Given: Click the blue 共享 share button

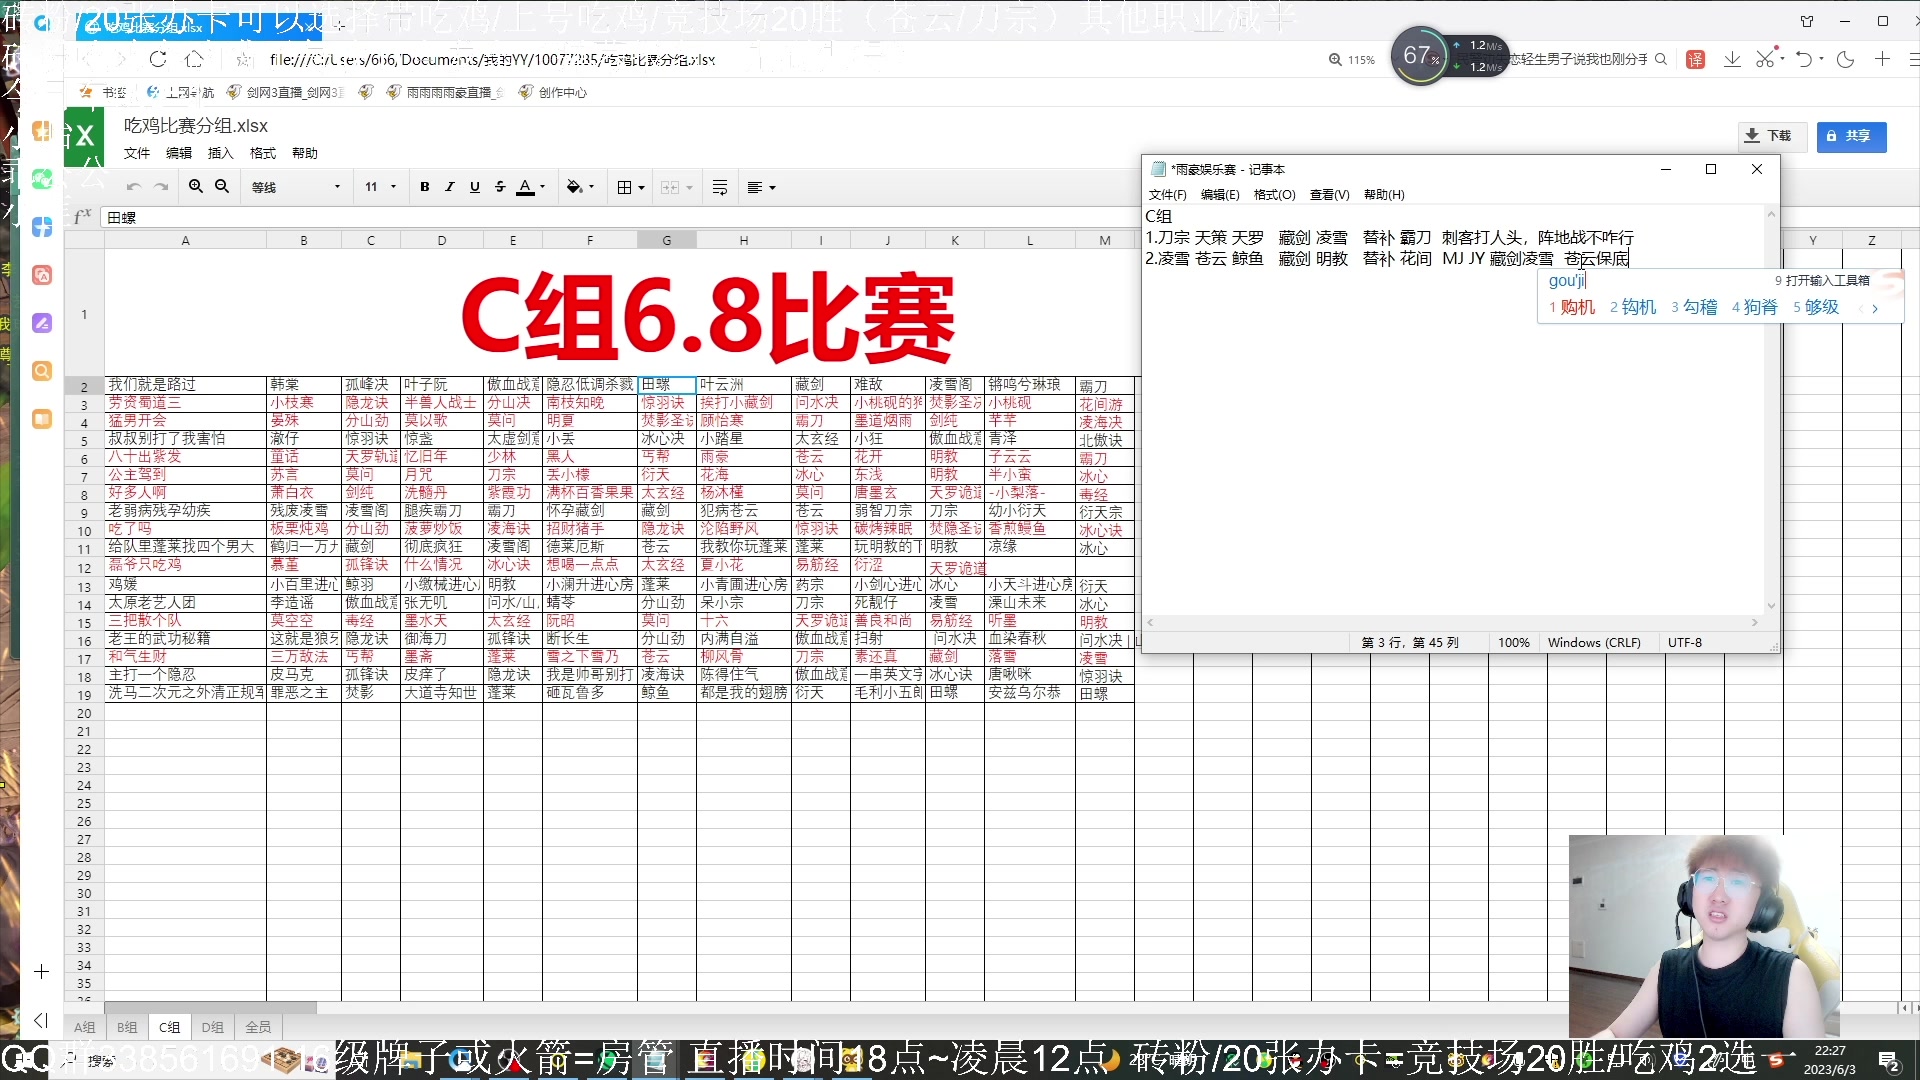Looking at the screenshot, I should (1850, 136).
